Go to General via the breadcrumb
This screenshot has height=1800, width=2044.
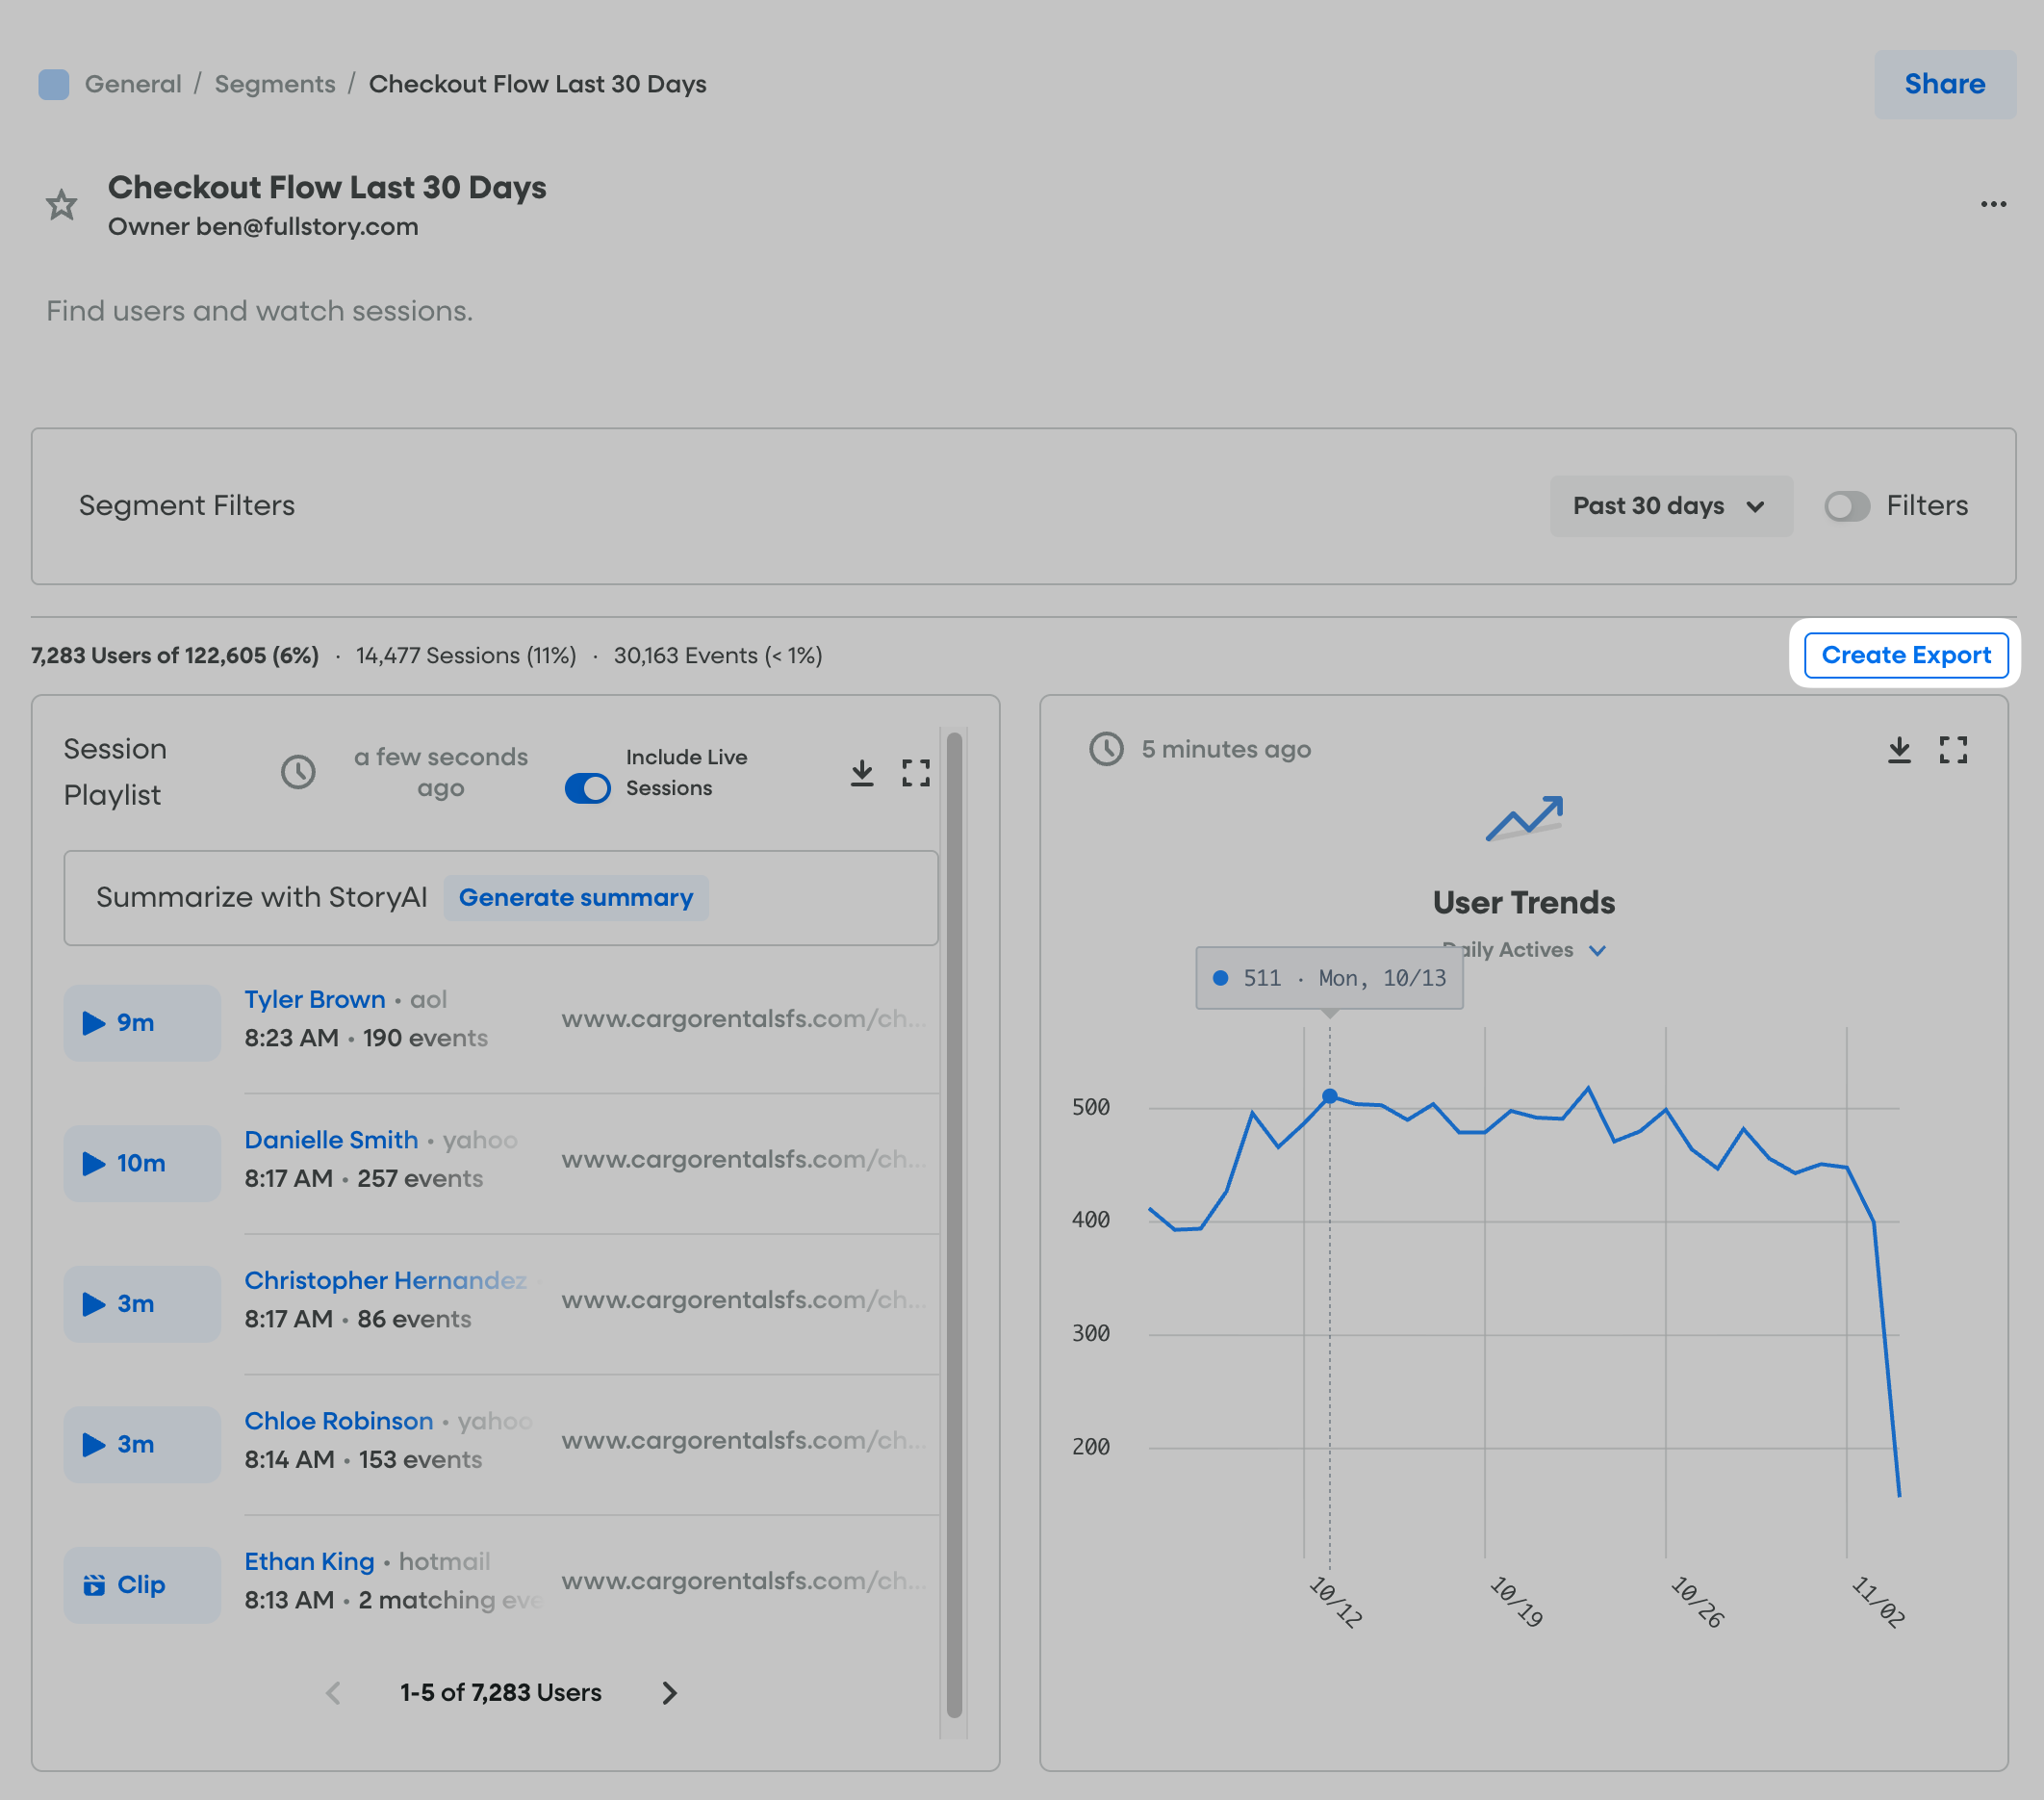(x=133, y=84)
